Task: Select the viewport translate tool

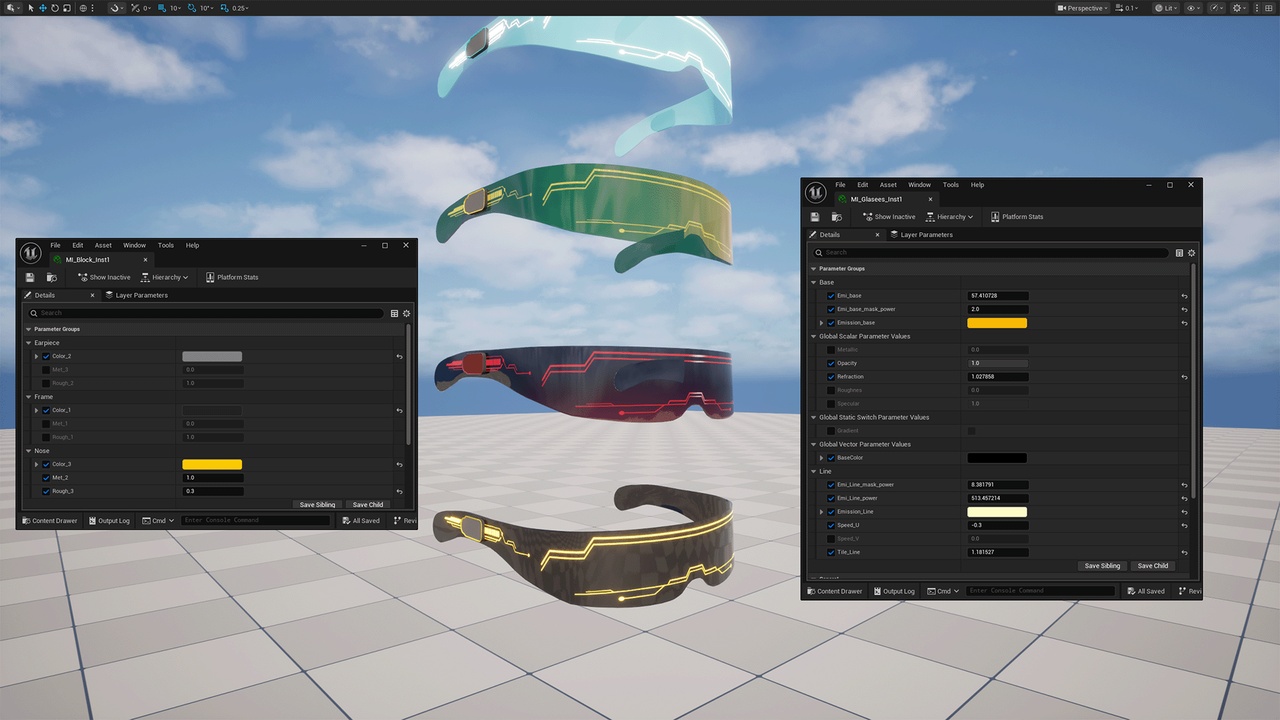Action: (x=43, y=8)
